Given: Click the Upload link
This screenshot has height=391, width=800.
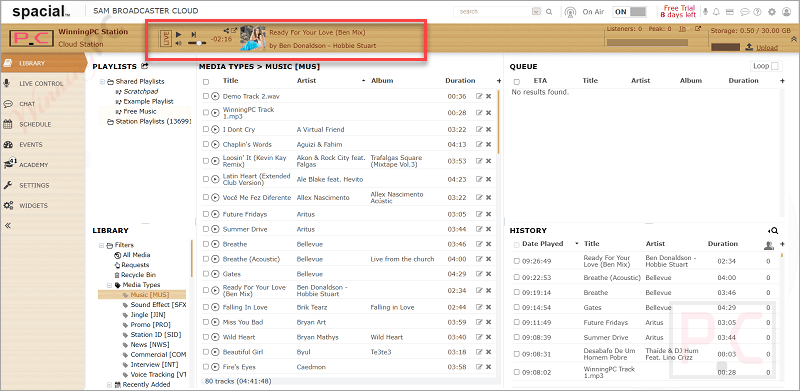Looking at the screenshot, I should tap(767, 47).
